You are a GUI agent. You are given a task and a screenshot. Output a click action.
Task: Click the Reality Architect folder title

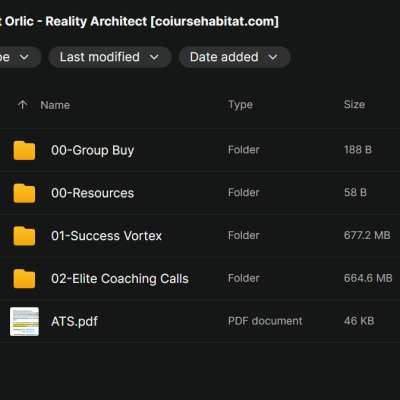139,22
